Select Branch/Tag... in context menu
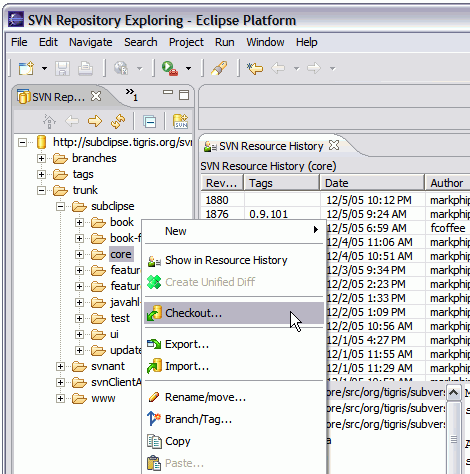Image resolution: width=470 pixels, height=474 pixels. pyautogui.click(x=198, y=419)
